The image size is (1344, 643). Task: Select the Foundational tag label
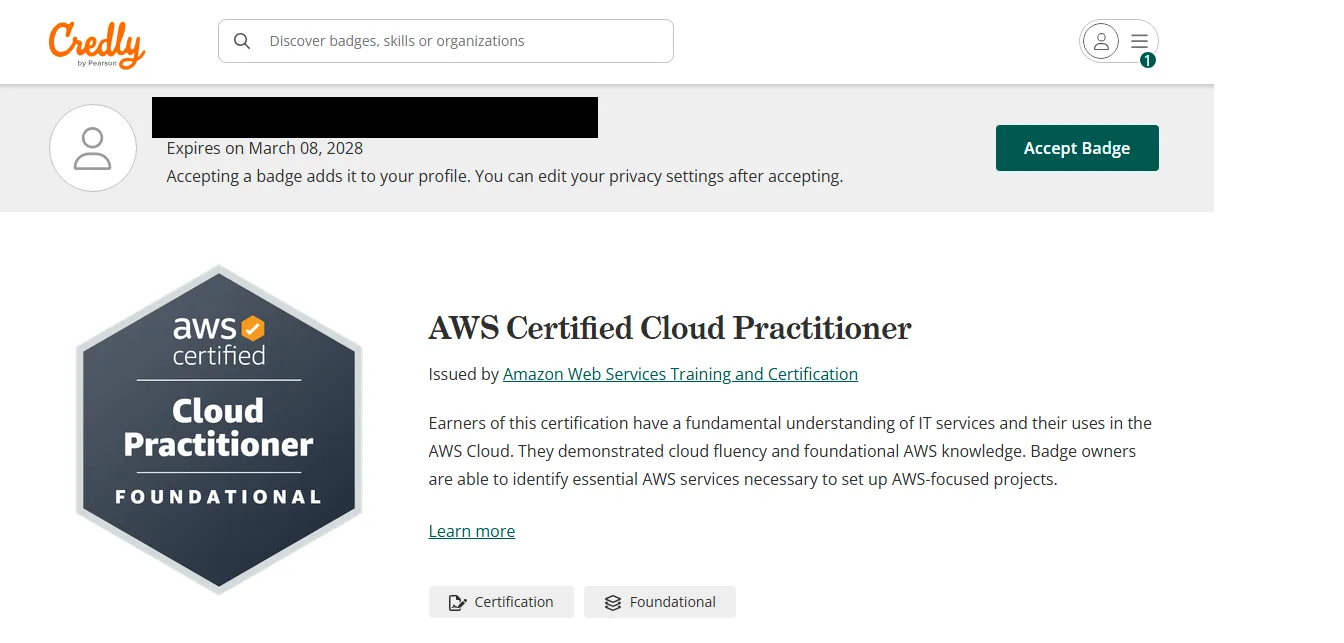(672, 602)
